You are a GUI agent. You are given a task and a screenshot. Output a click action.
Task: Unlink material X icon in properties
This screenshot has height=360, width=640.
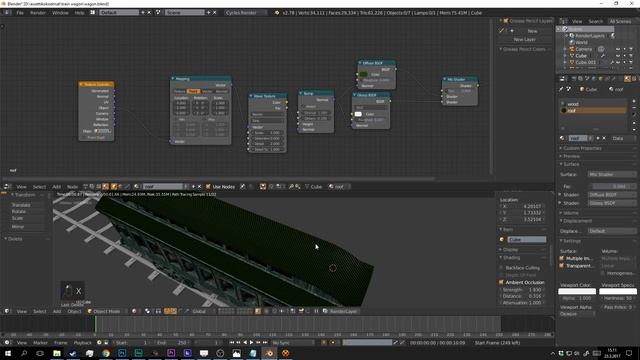(x=604, y=138)
